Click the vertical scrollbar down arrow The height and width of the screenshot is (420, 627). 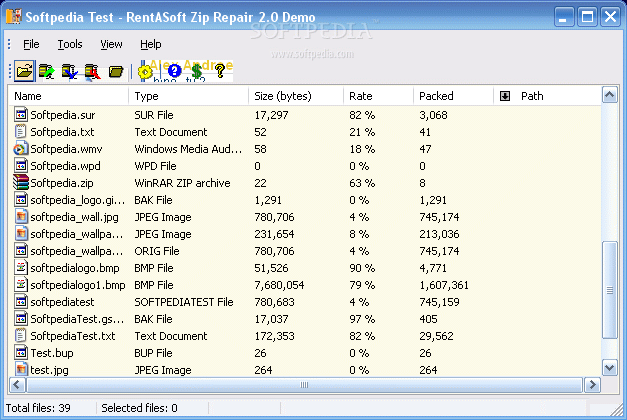[x=609, y=368]
